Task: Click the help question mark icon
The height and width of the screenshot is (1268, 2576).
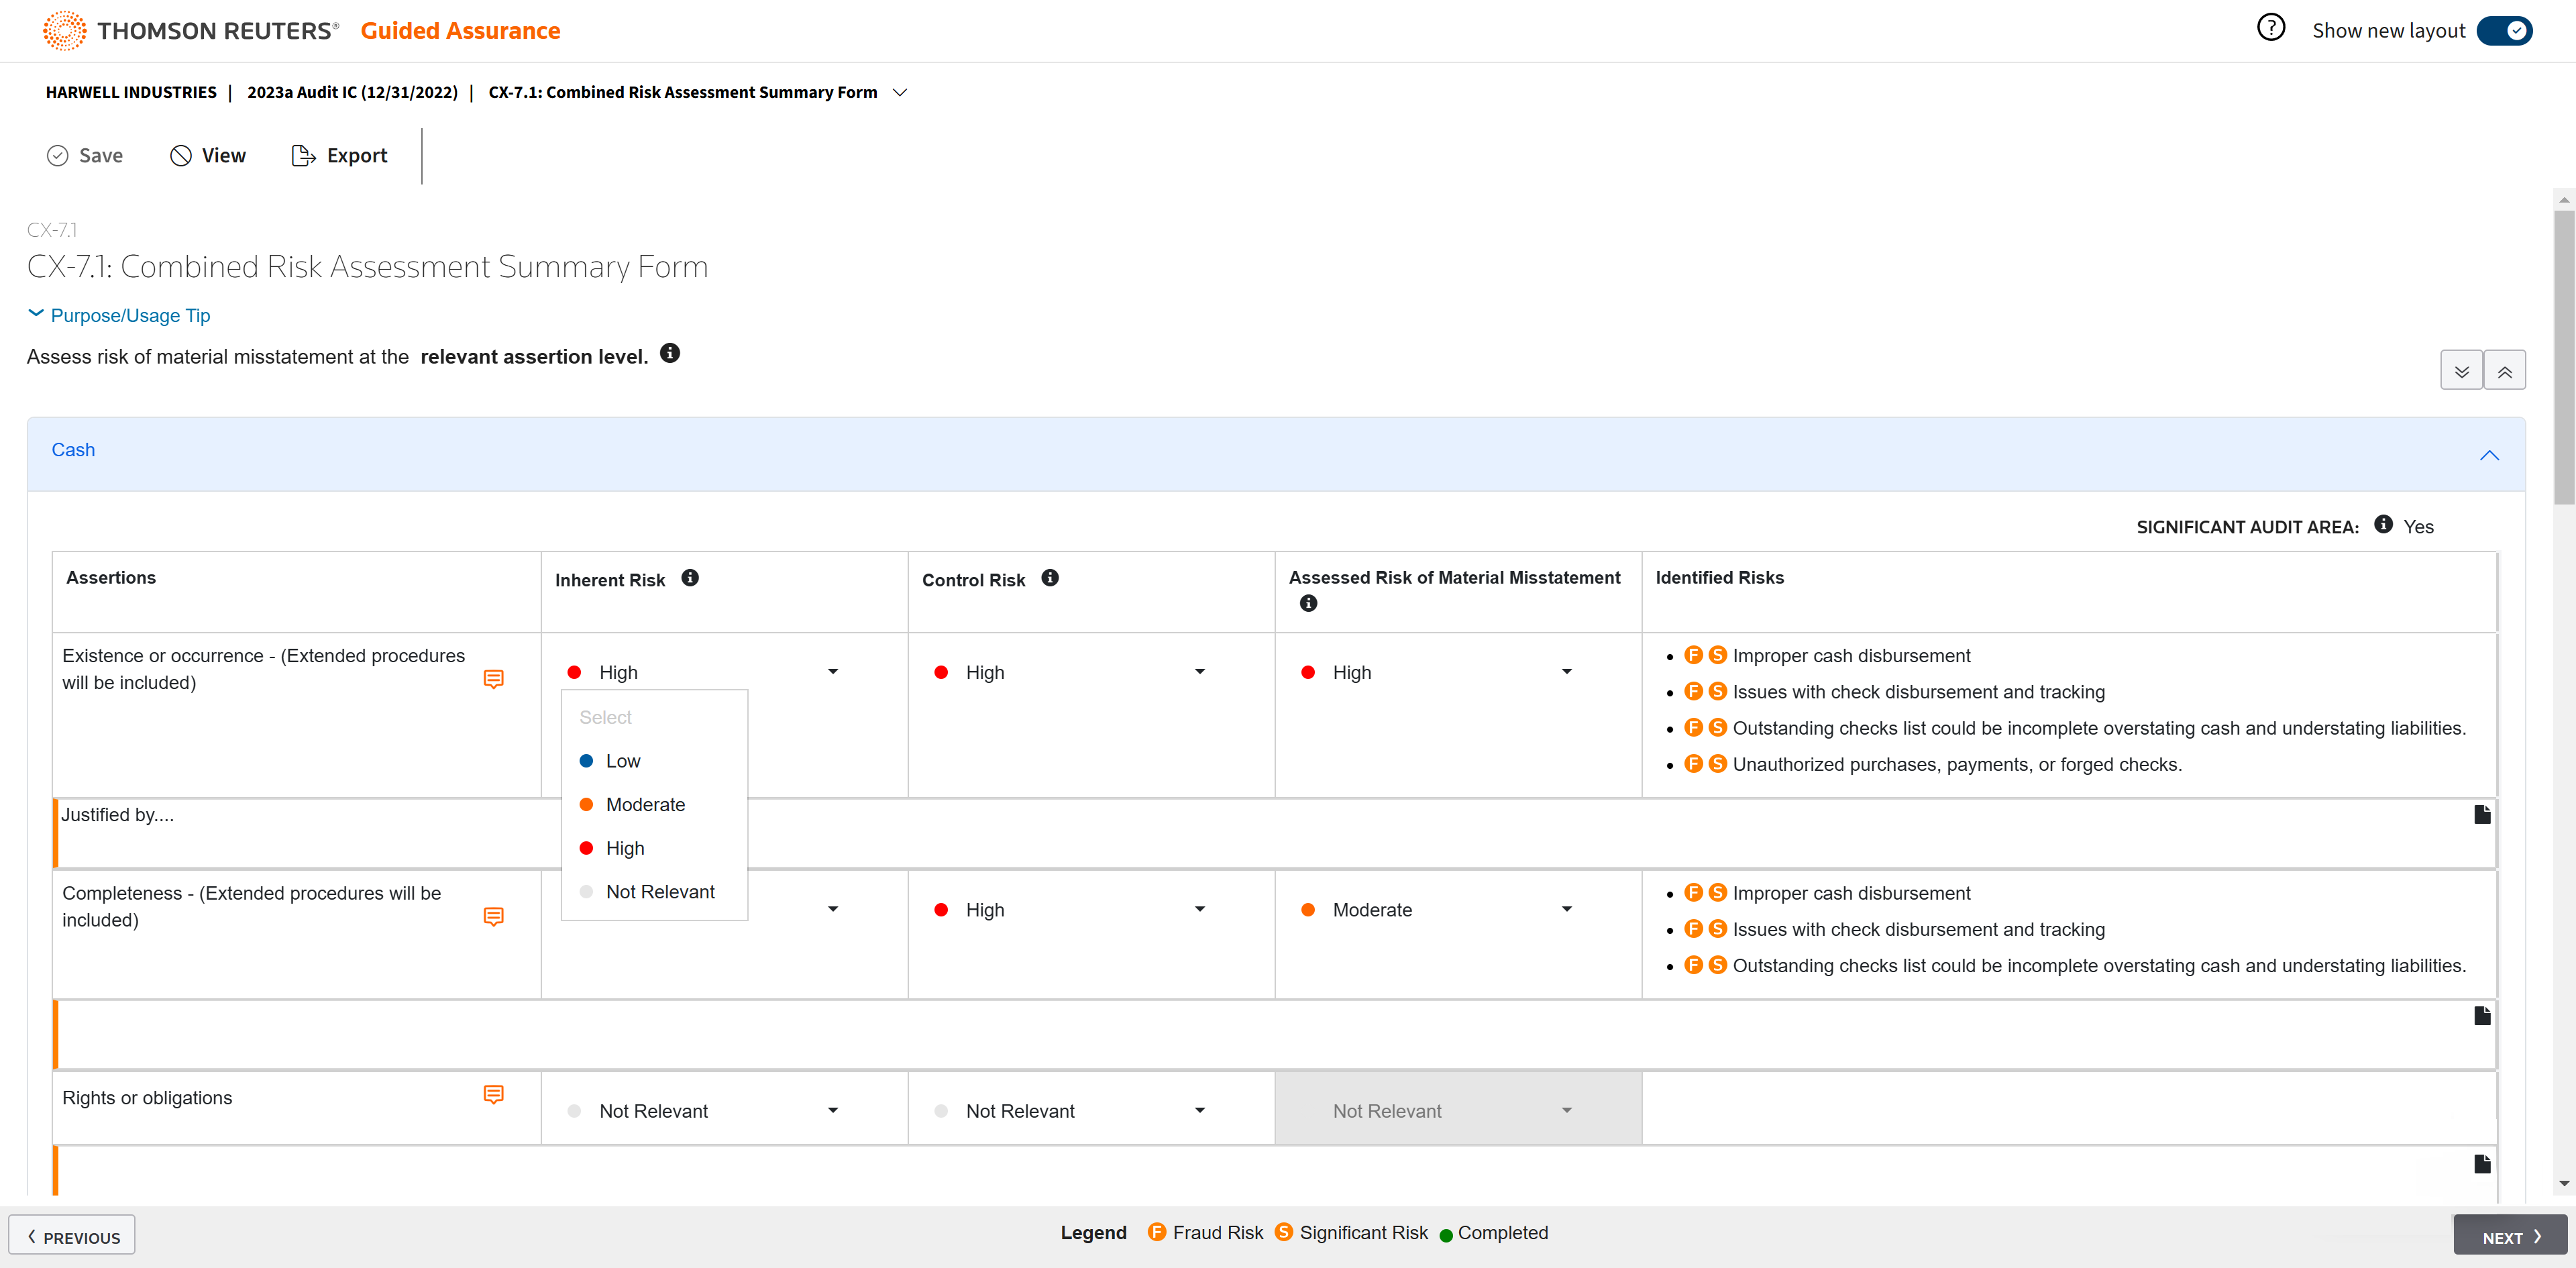Action: (2270, 28)
